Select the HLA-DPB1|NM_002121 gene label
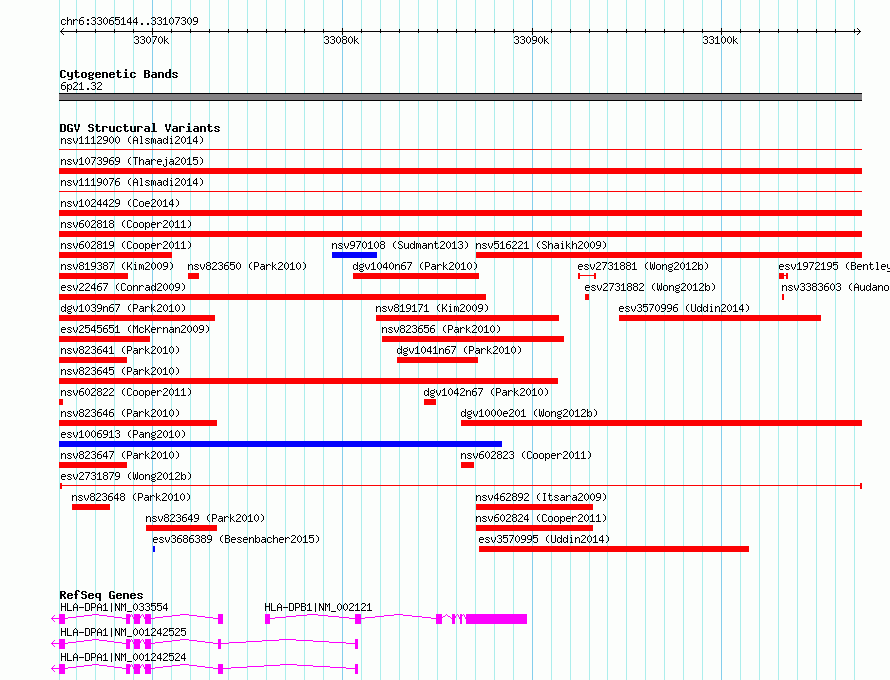 [x=318, y=607]
